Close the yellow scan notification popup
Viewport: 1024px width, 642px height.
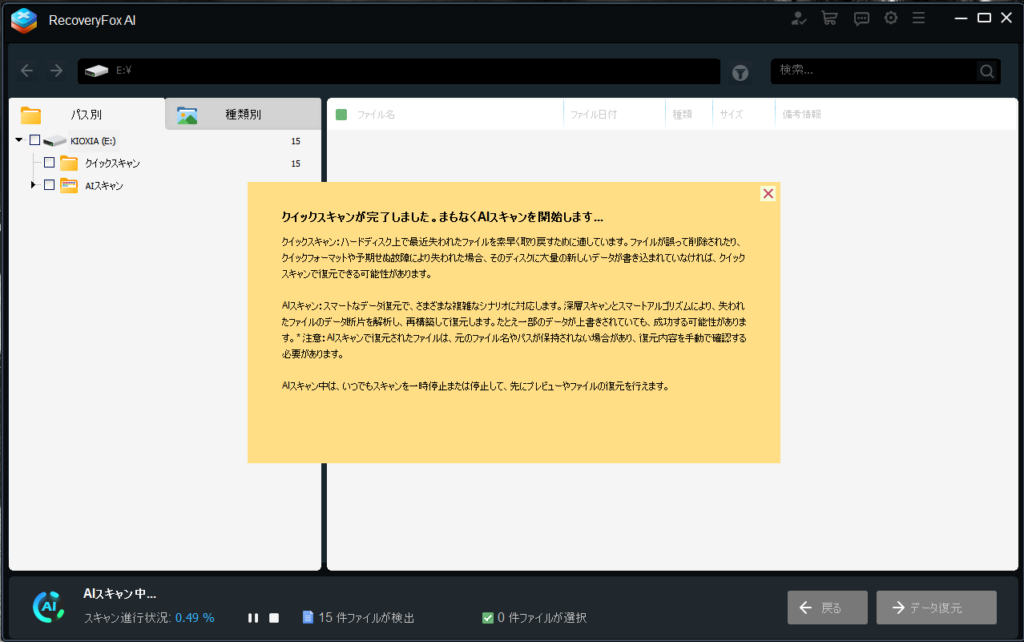[x=768, y=194]
